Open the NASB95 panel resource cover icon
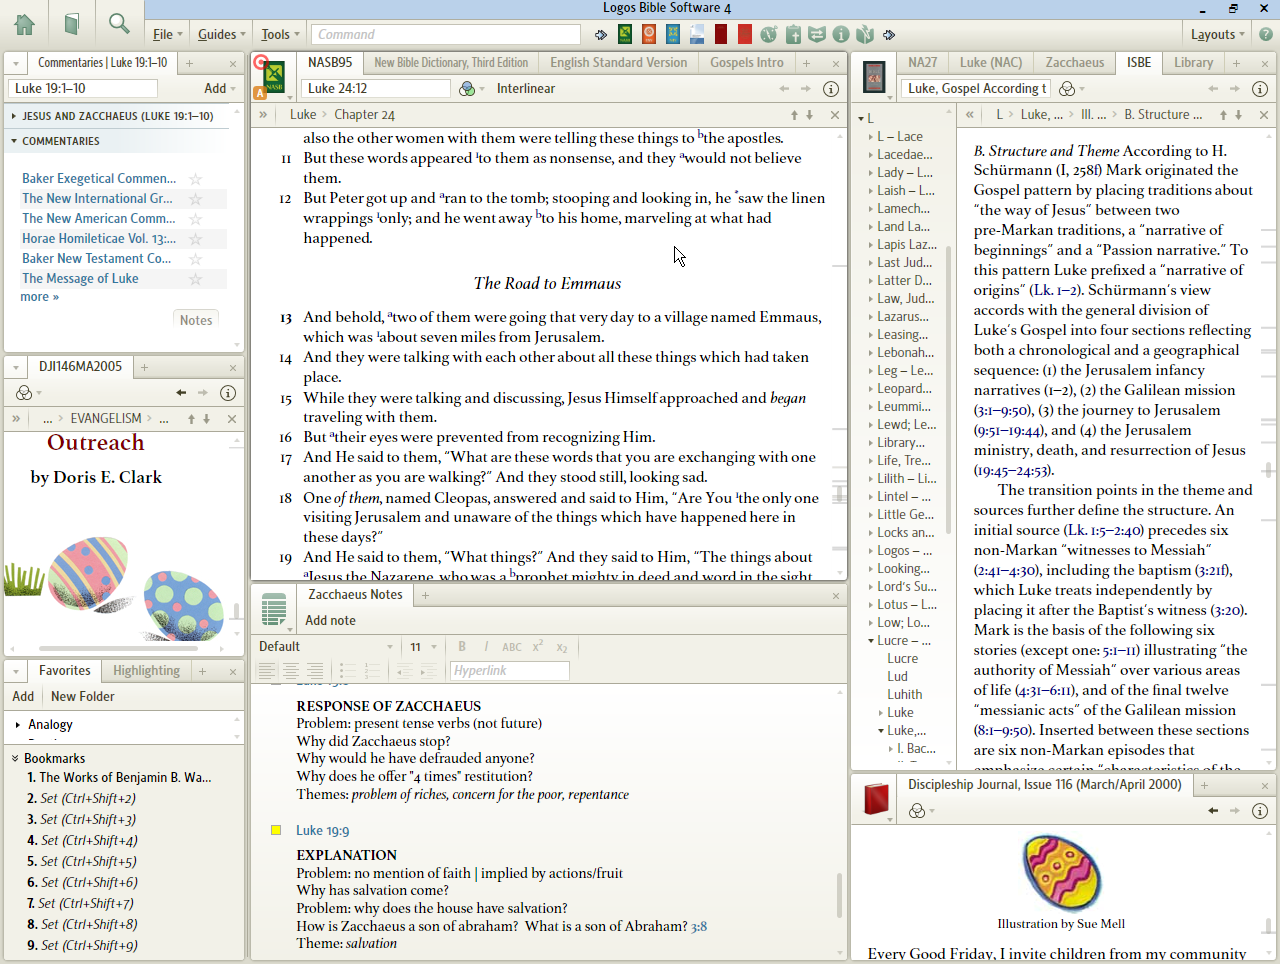Image resolution: width=1280 pixels, height=964 pixels. 273,77
